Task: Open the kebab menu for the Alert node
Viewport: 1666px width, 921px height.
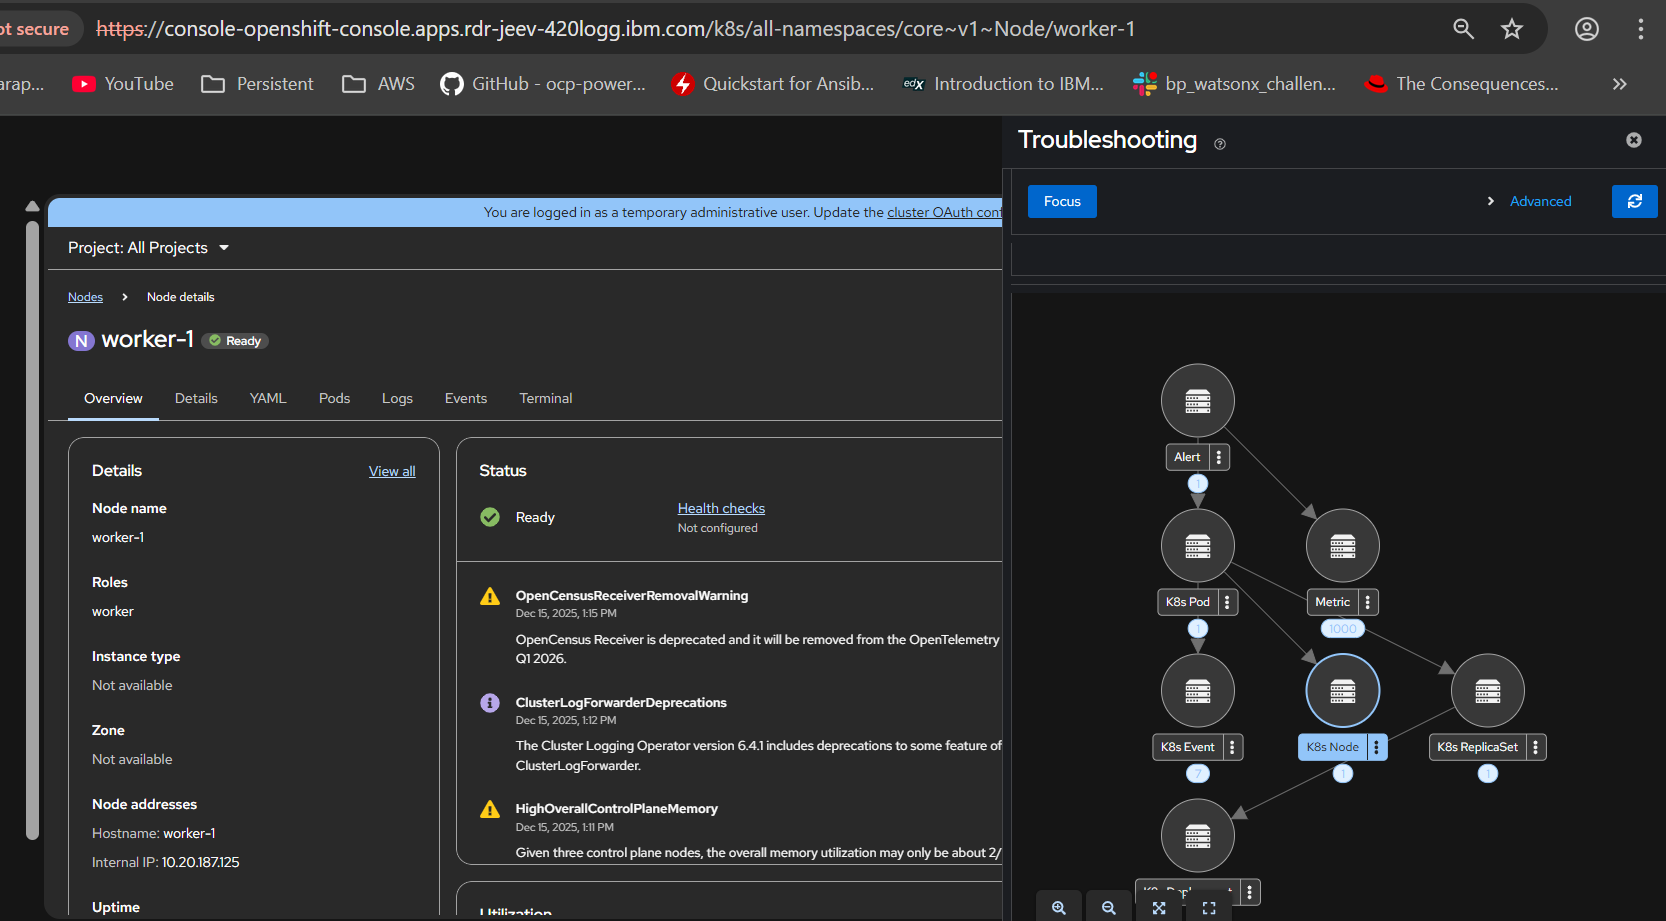Action: [x=1218, y=457]
